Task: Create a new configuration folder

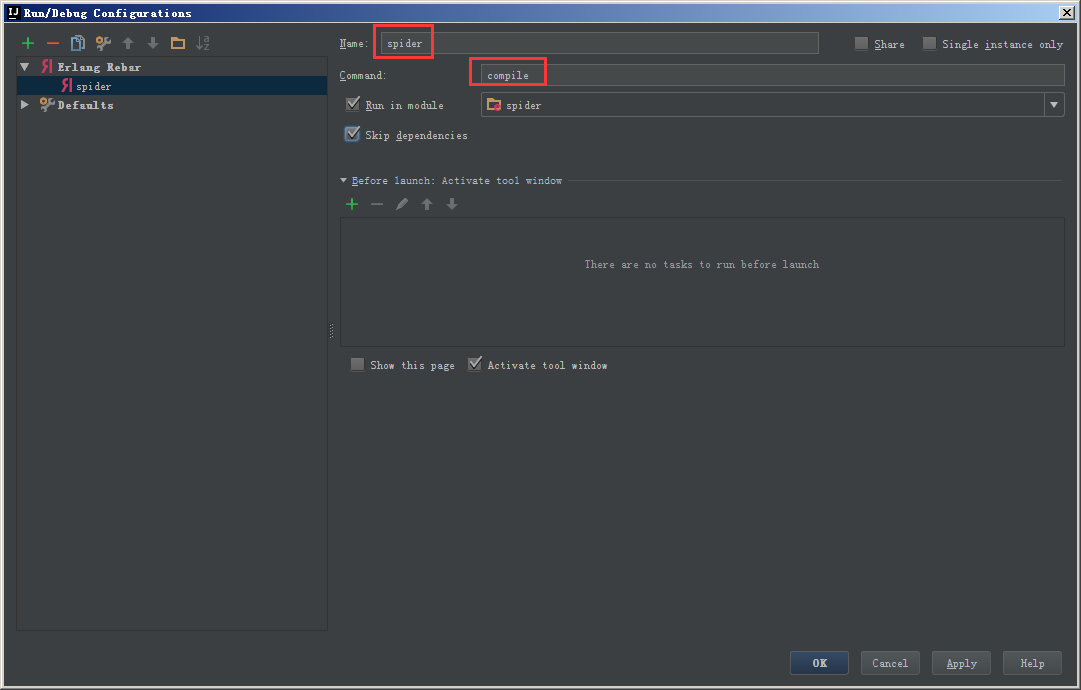Action: [x=177, y=43]
